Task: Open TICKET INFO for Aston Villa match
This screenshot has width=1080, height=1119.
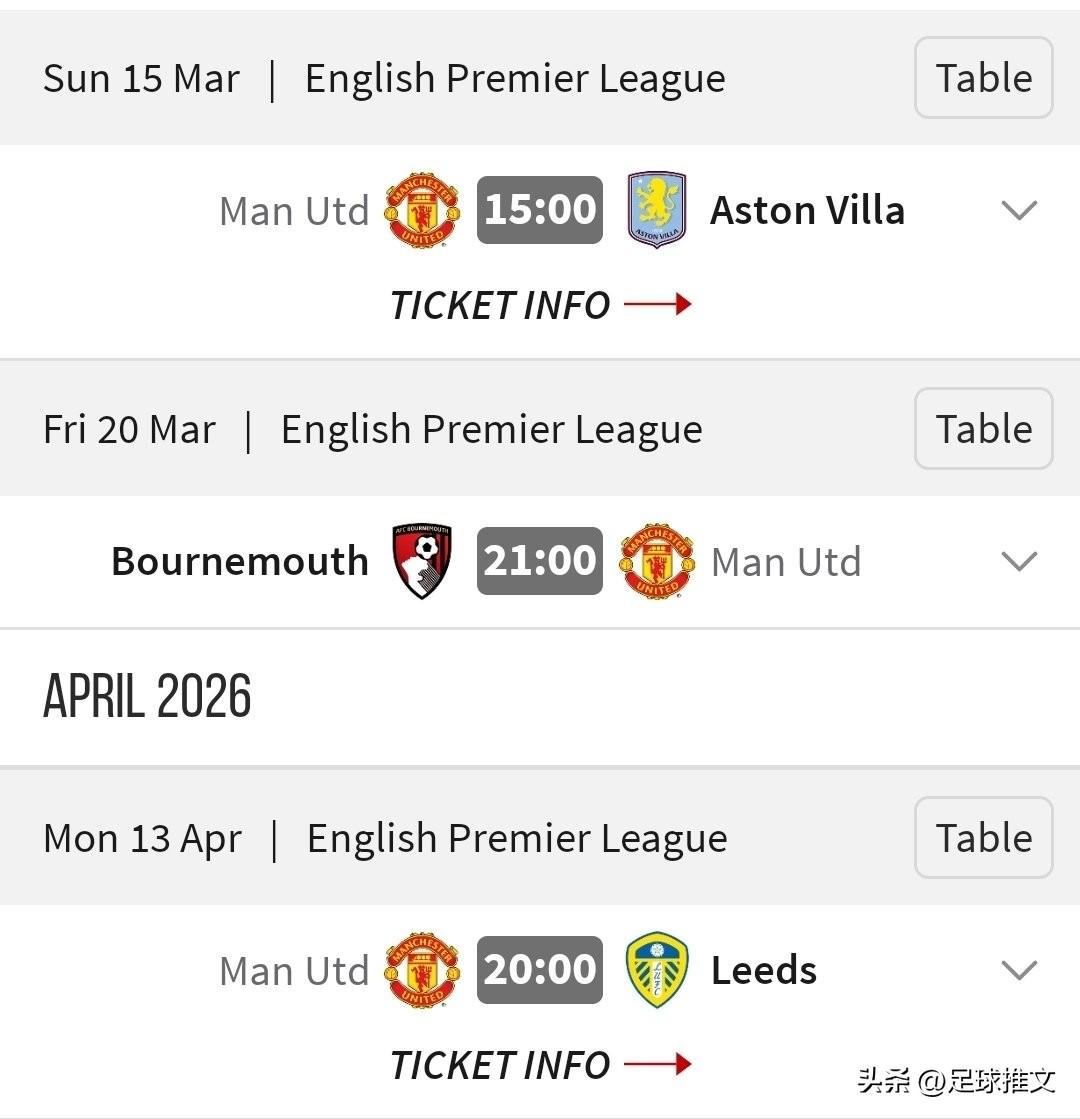Action: pyautogui.click(x=500, y=305)
